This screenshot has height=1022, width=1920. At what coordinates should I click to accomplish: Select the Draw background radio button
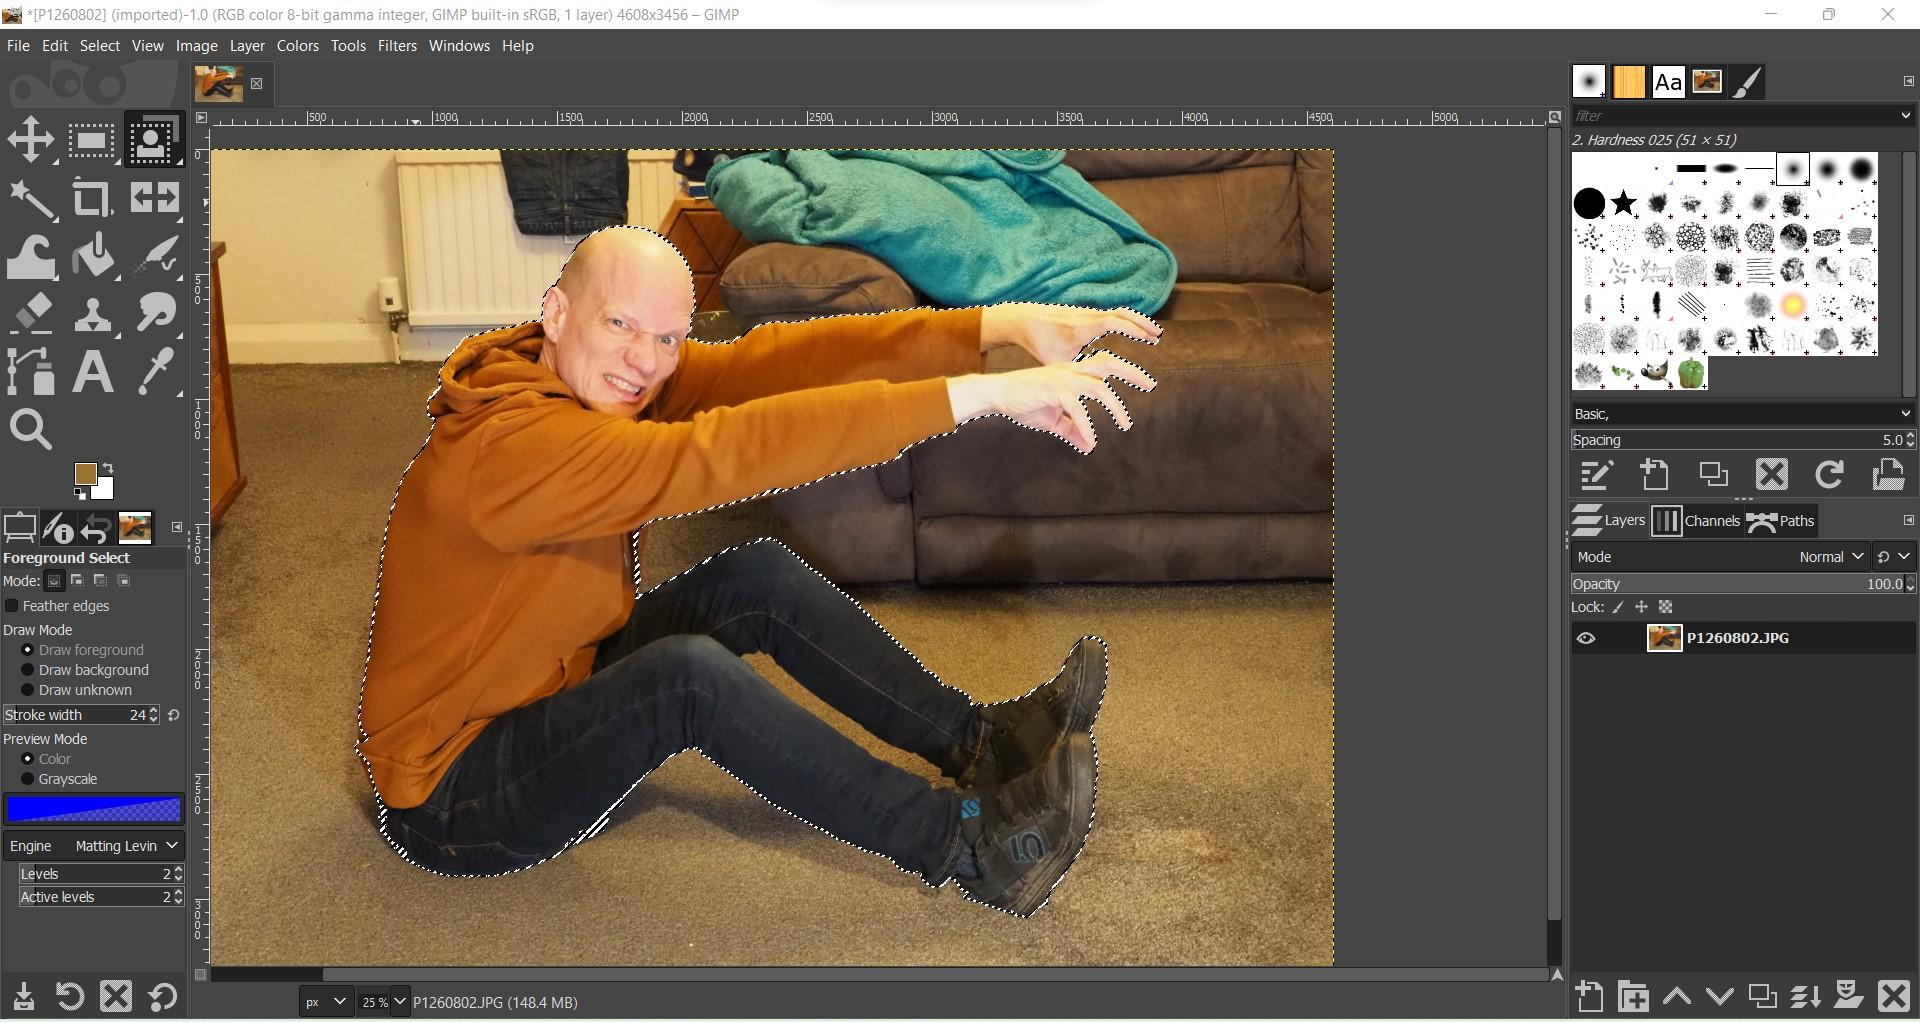27,670
